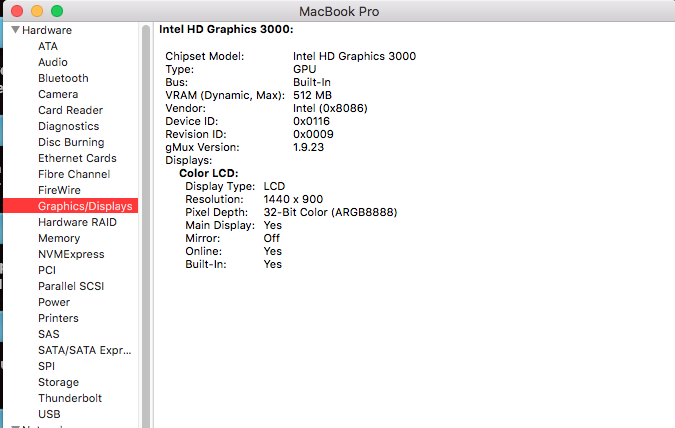
Task: Open the Diagnostics entry
Action: click(x=68, y=126)
